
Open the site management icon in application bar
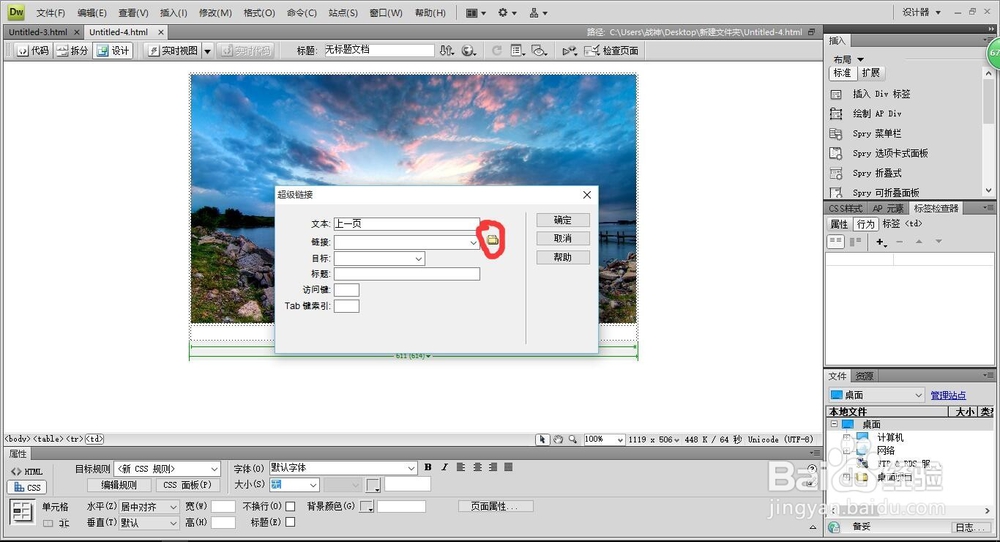(538, 13)
